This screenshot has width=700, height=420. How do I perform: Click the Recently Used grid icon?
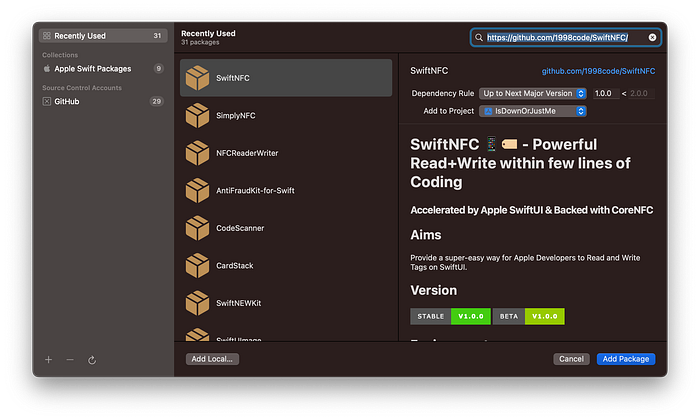pos(47,36)
